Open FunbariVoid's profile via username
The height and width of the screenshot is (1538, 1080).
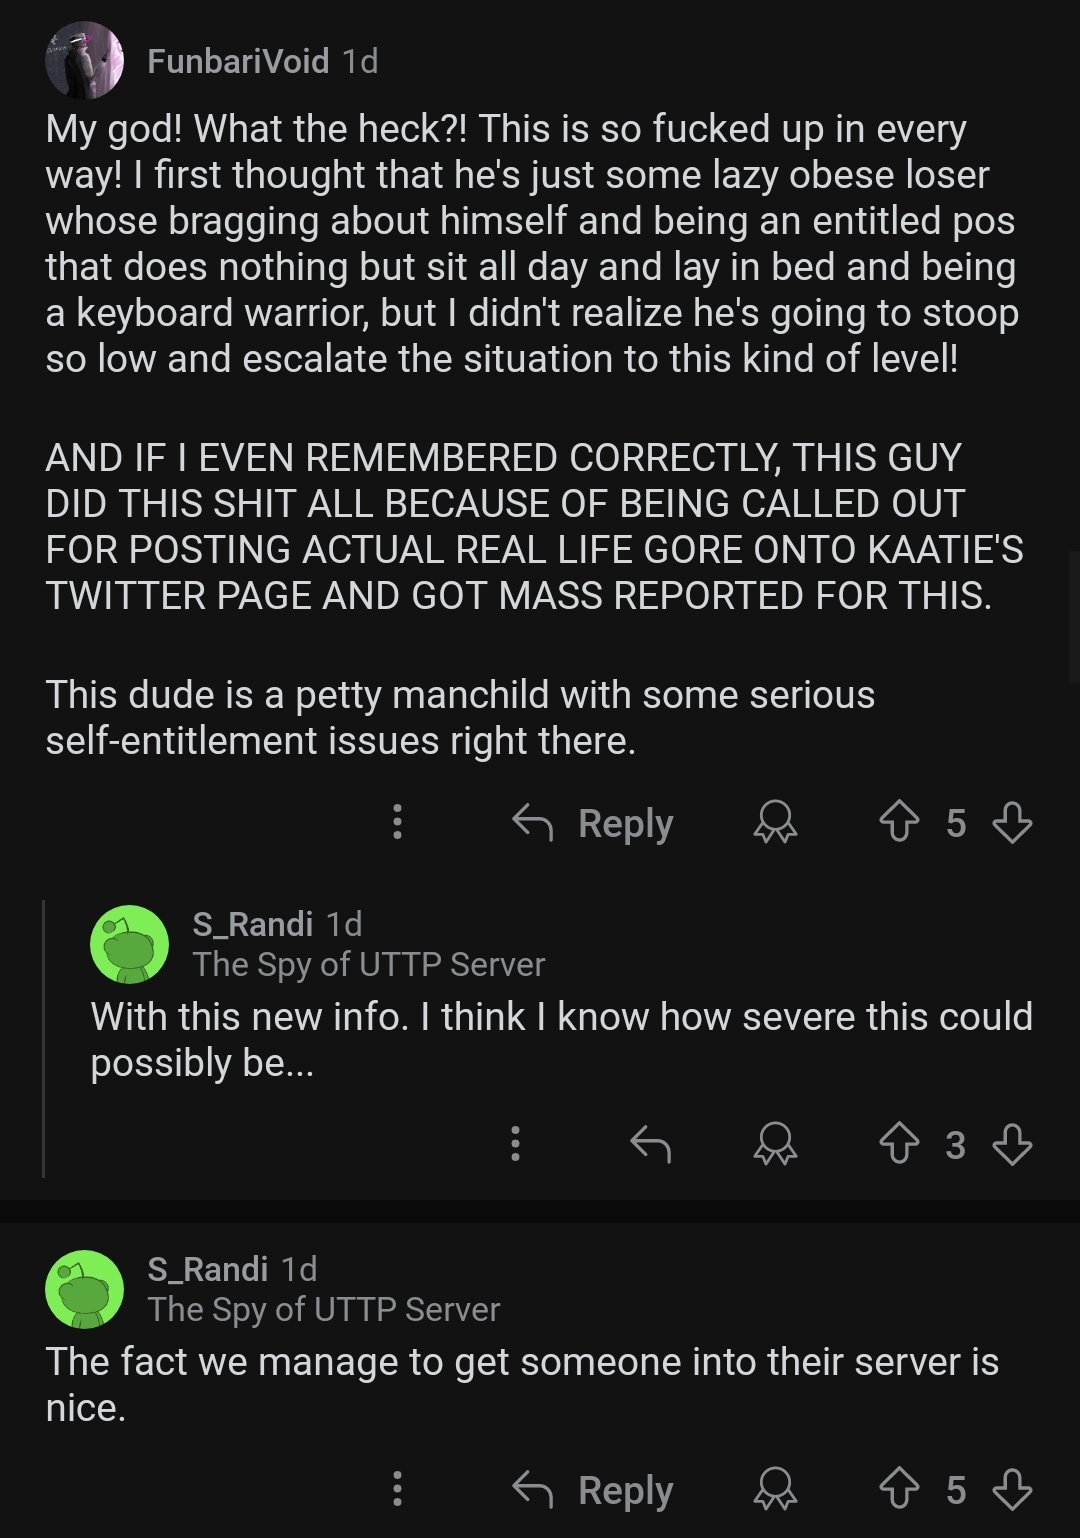238,61
